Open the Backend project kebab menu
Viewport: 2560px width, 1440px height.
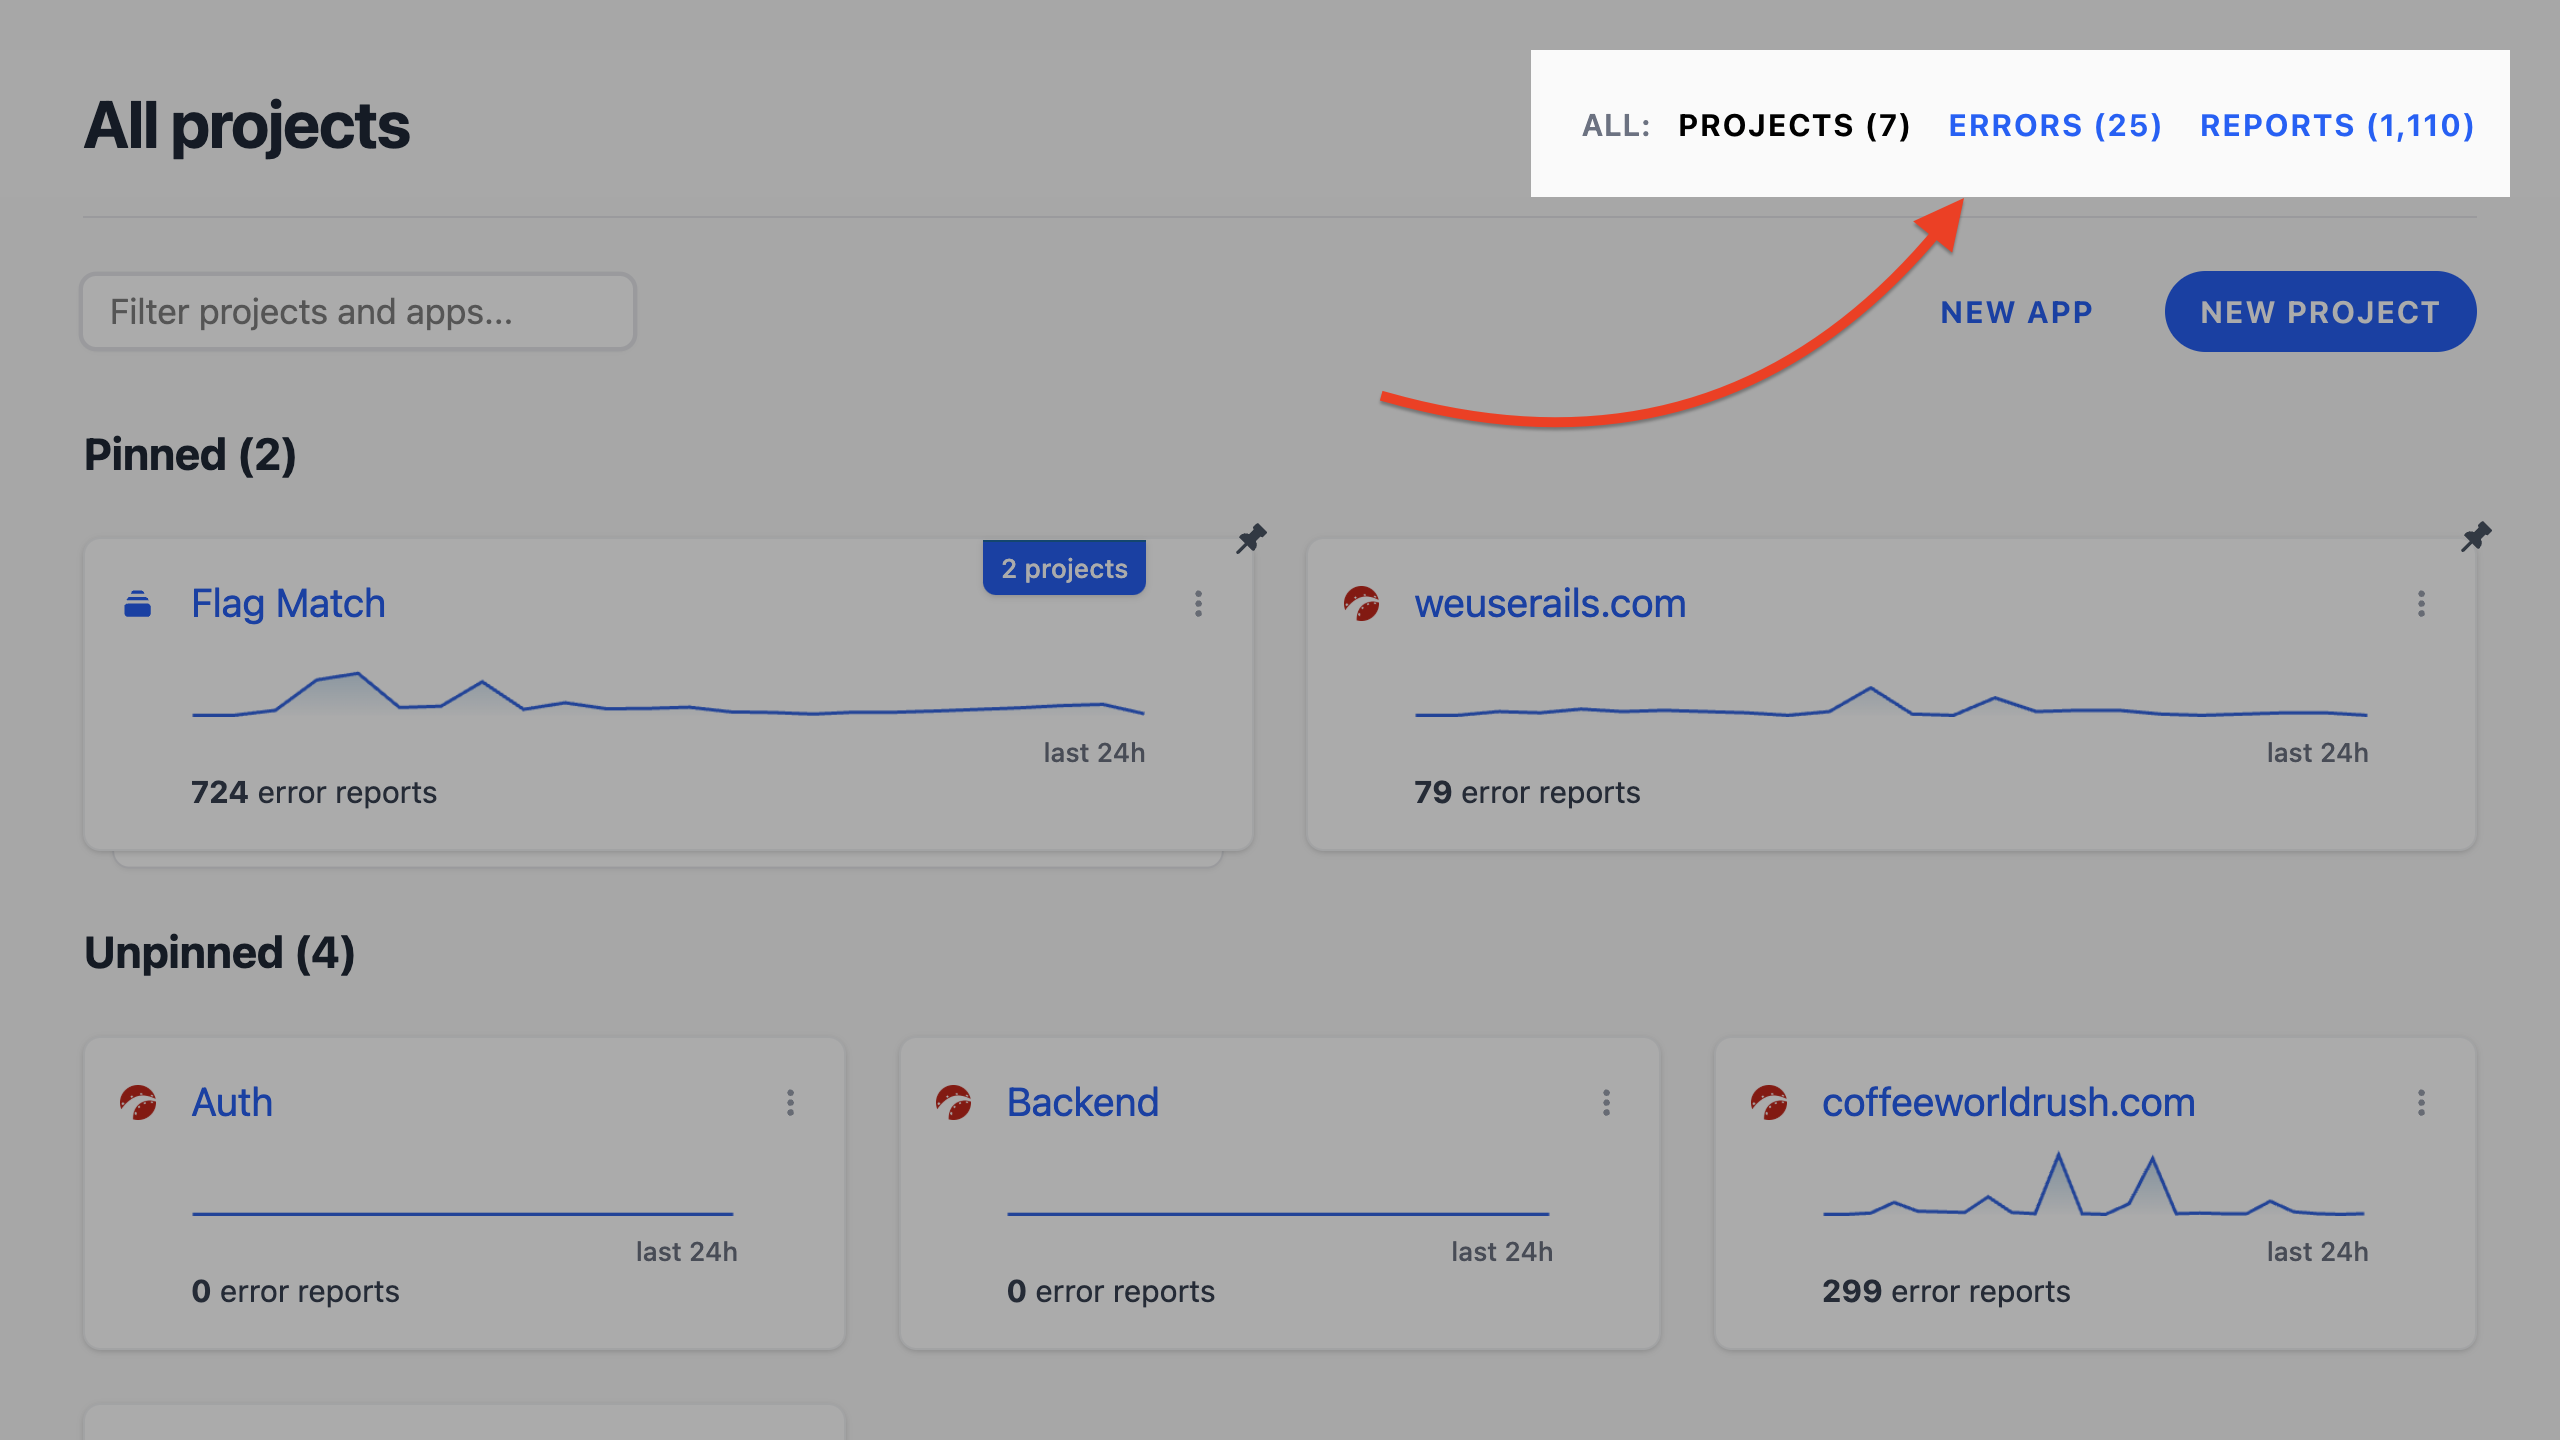(1606, 1103)
